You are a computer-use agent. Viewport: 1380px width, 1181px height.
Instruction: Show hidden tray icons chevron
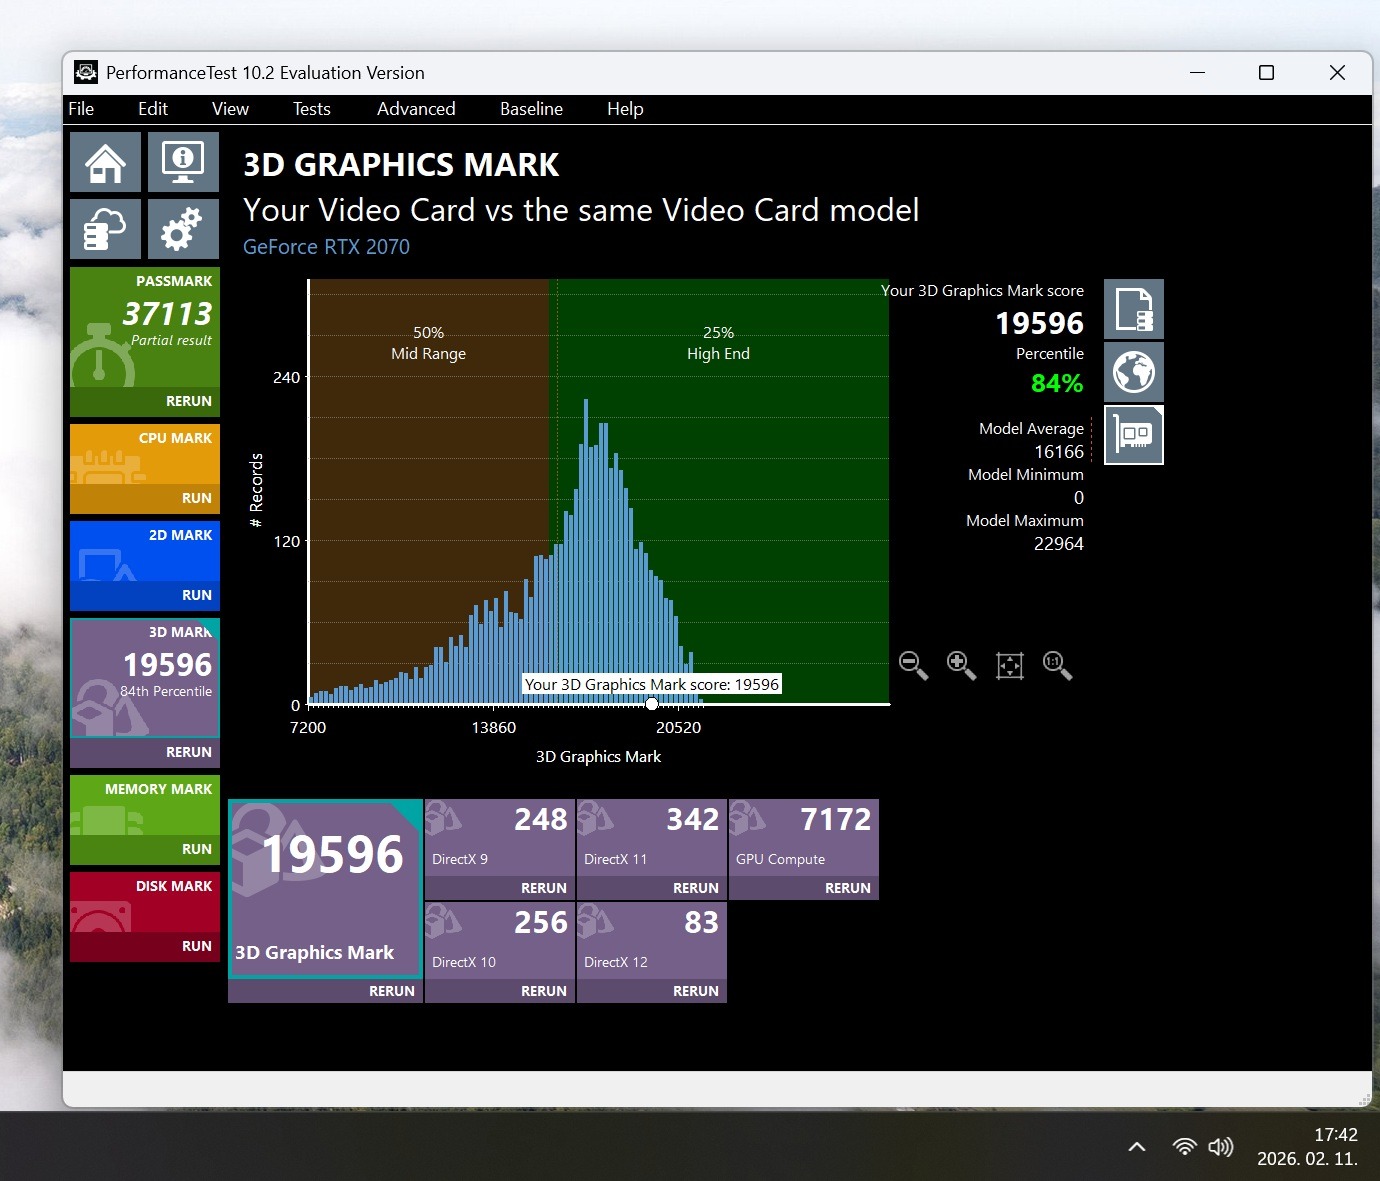click(x=1137, y=1147)
